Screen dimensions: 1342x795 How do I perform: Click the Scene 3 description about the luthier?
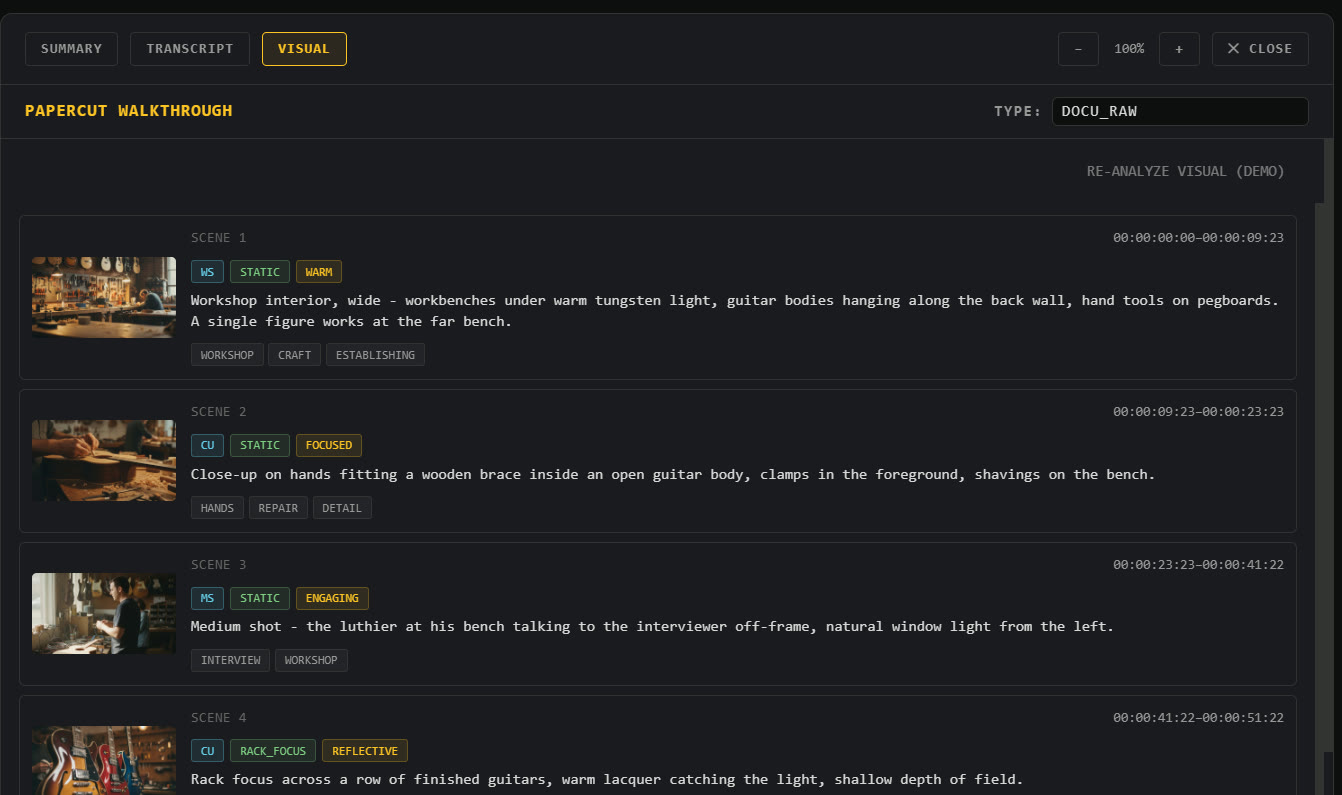click(x=652, y=627)
